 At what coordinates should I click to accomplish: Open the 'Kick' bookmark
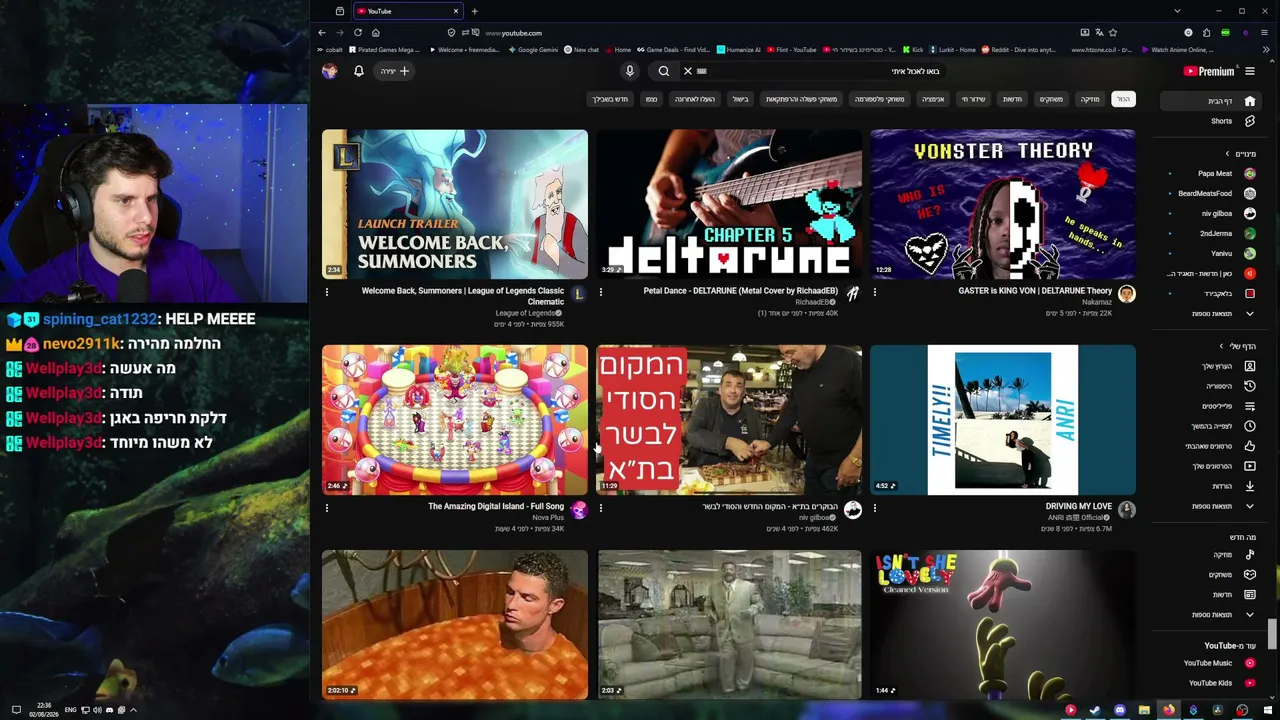(x=913, y=50)
